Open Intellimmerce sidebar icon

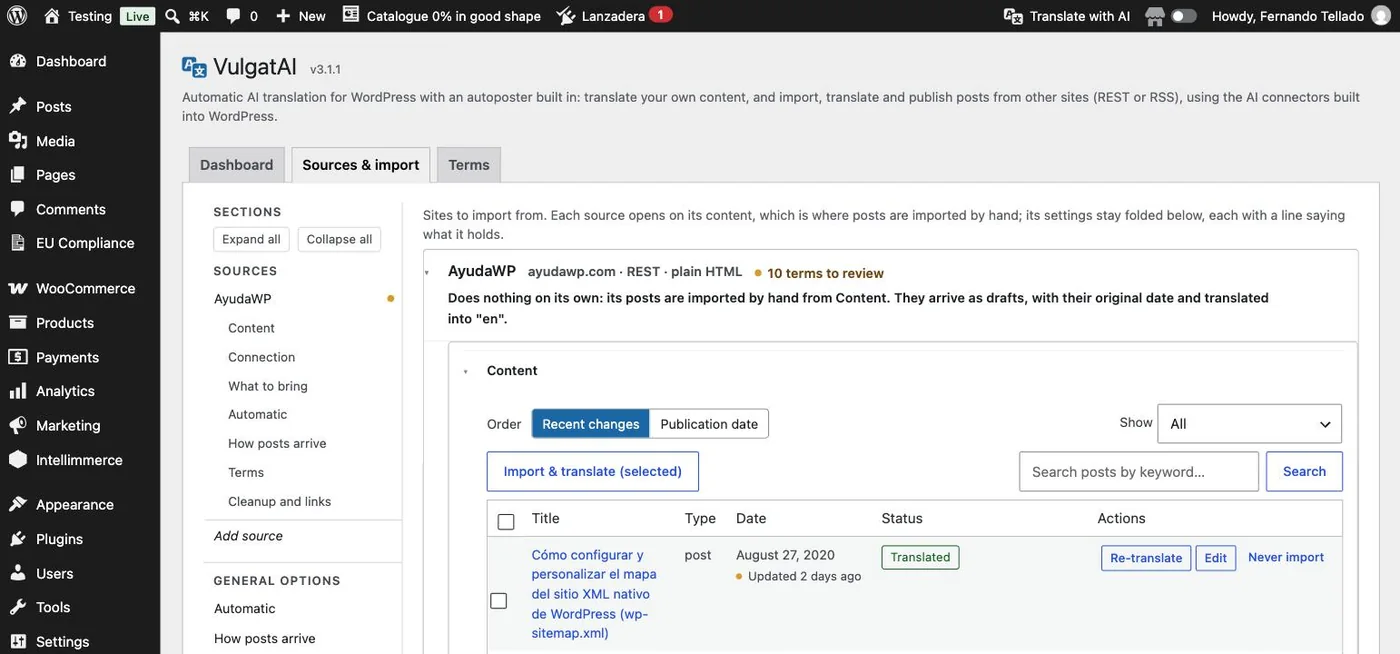click(x=18, y=460)
